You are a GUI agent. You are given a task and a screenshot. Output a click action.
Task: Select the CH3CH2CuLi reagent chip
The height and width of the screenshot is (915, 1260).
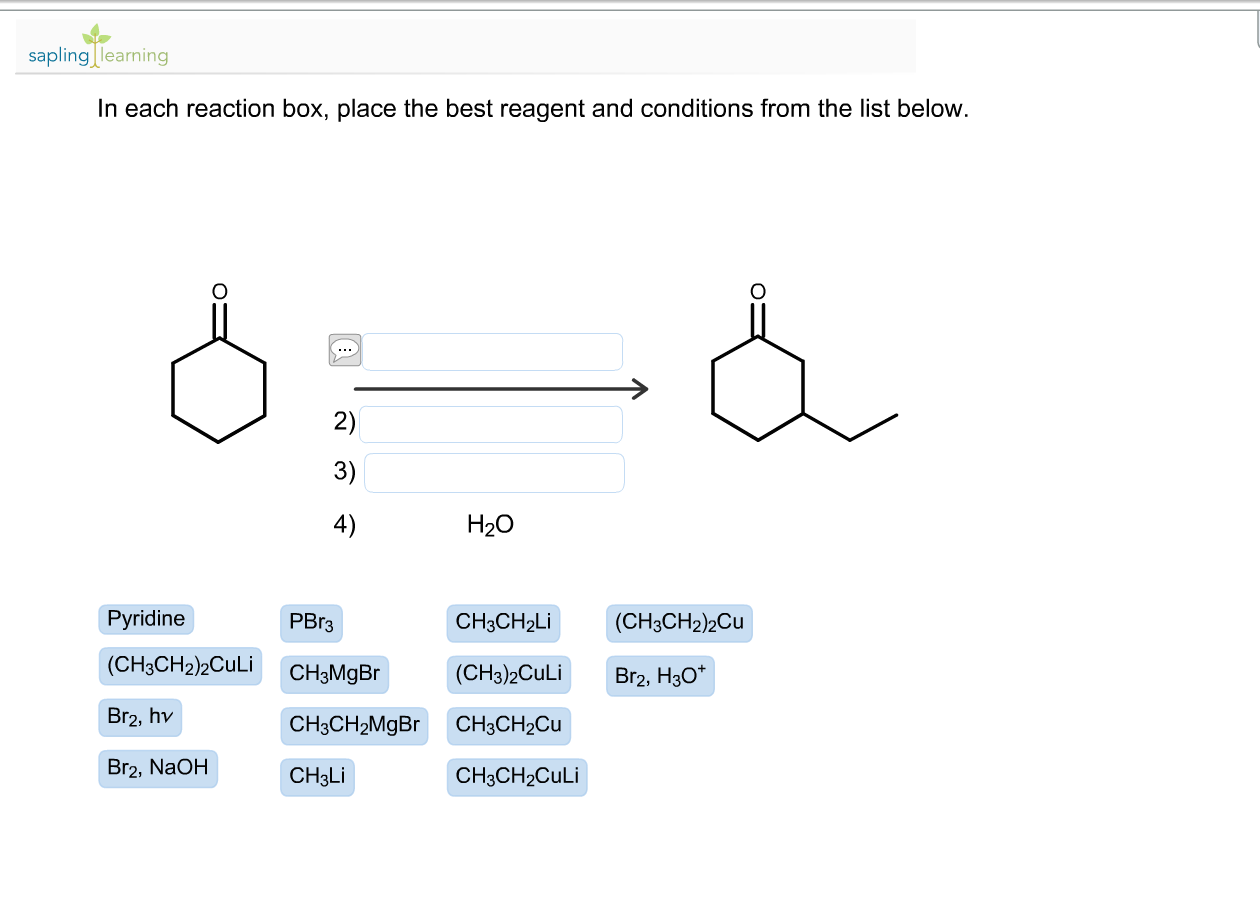click(516, 776)
